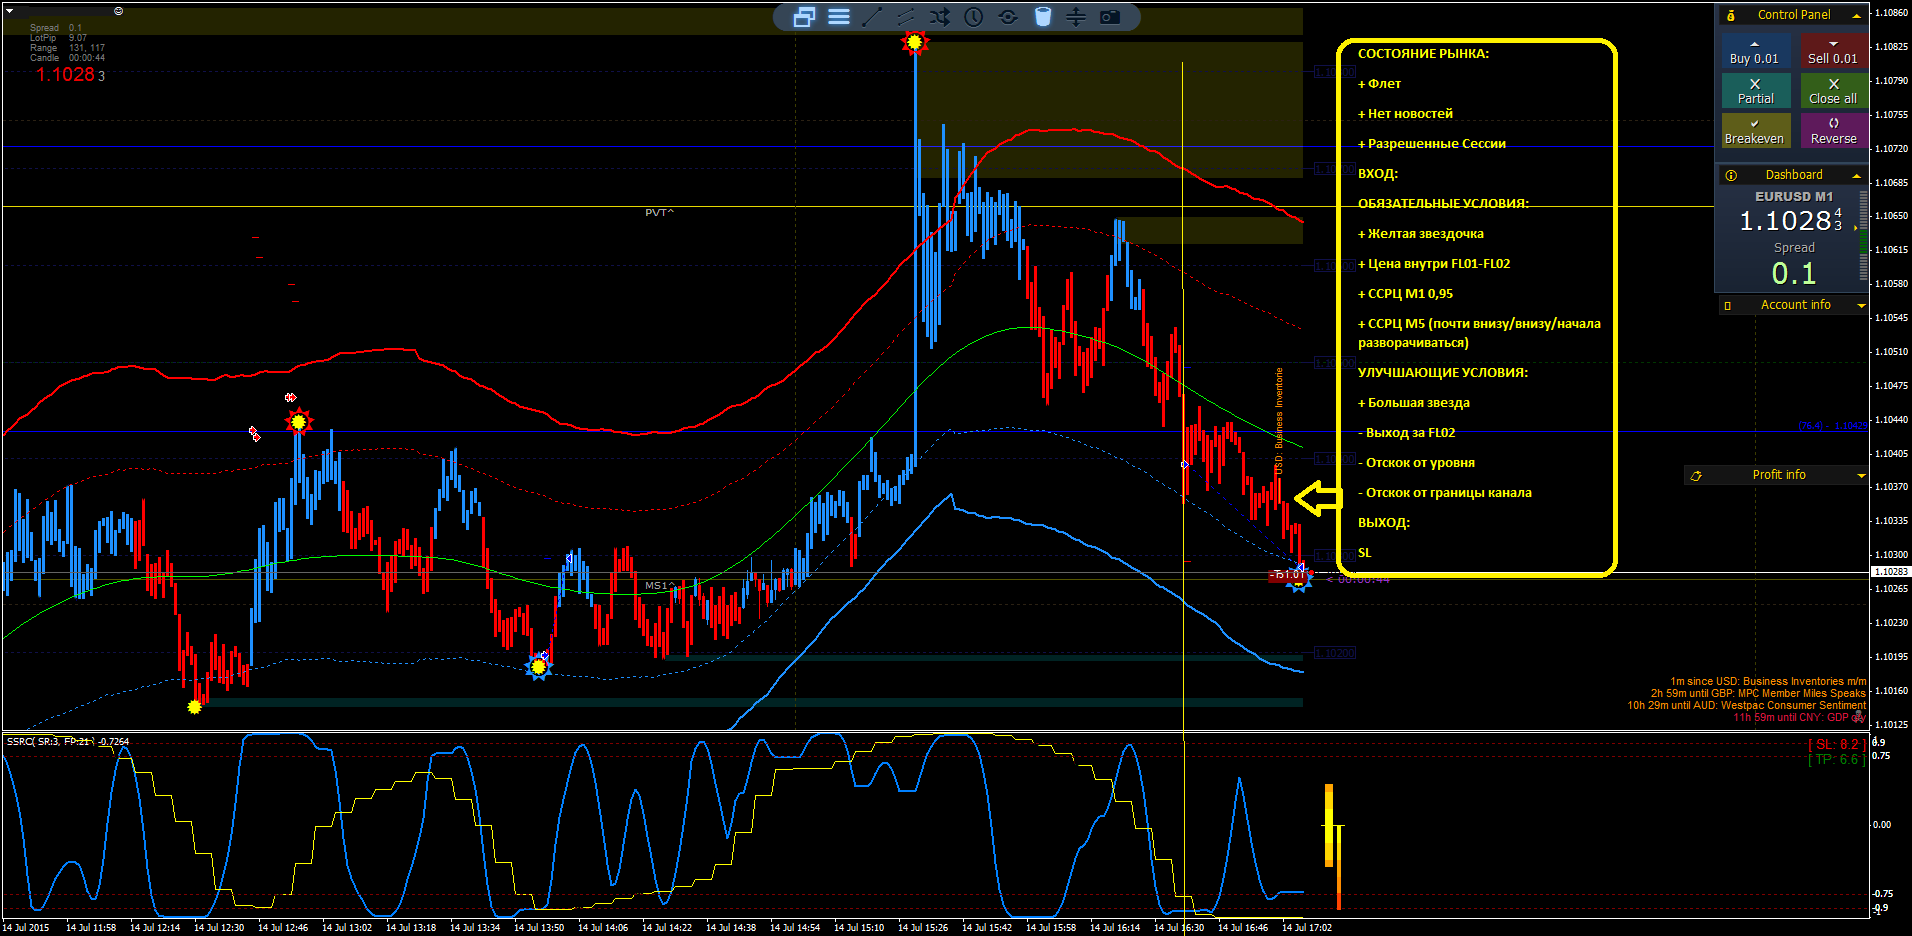Viewport: 1912px width, 936px height.
Task: Click the GBP: MPC Member Miles Speaks news line
Action: (1758, 694)
